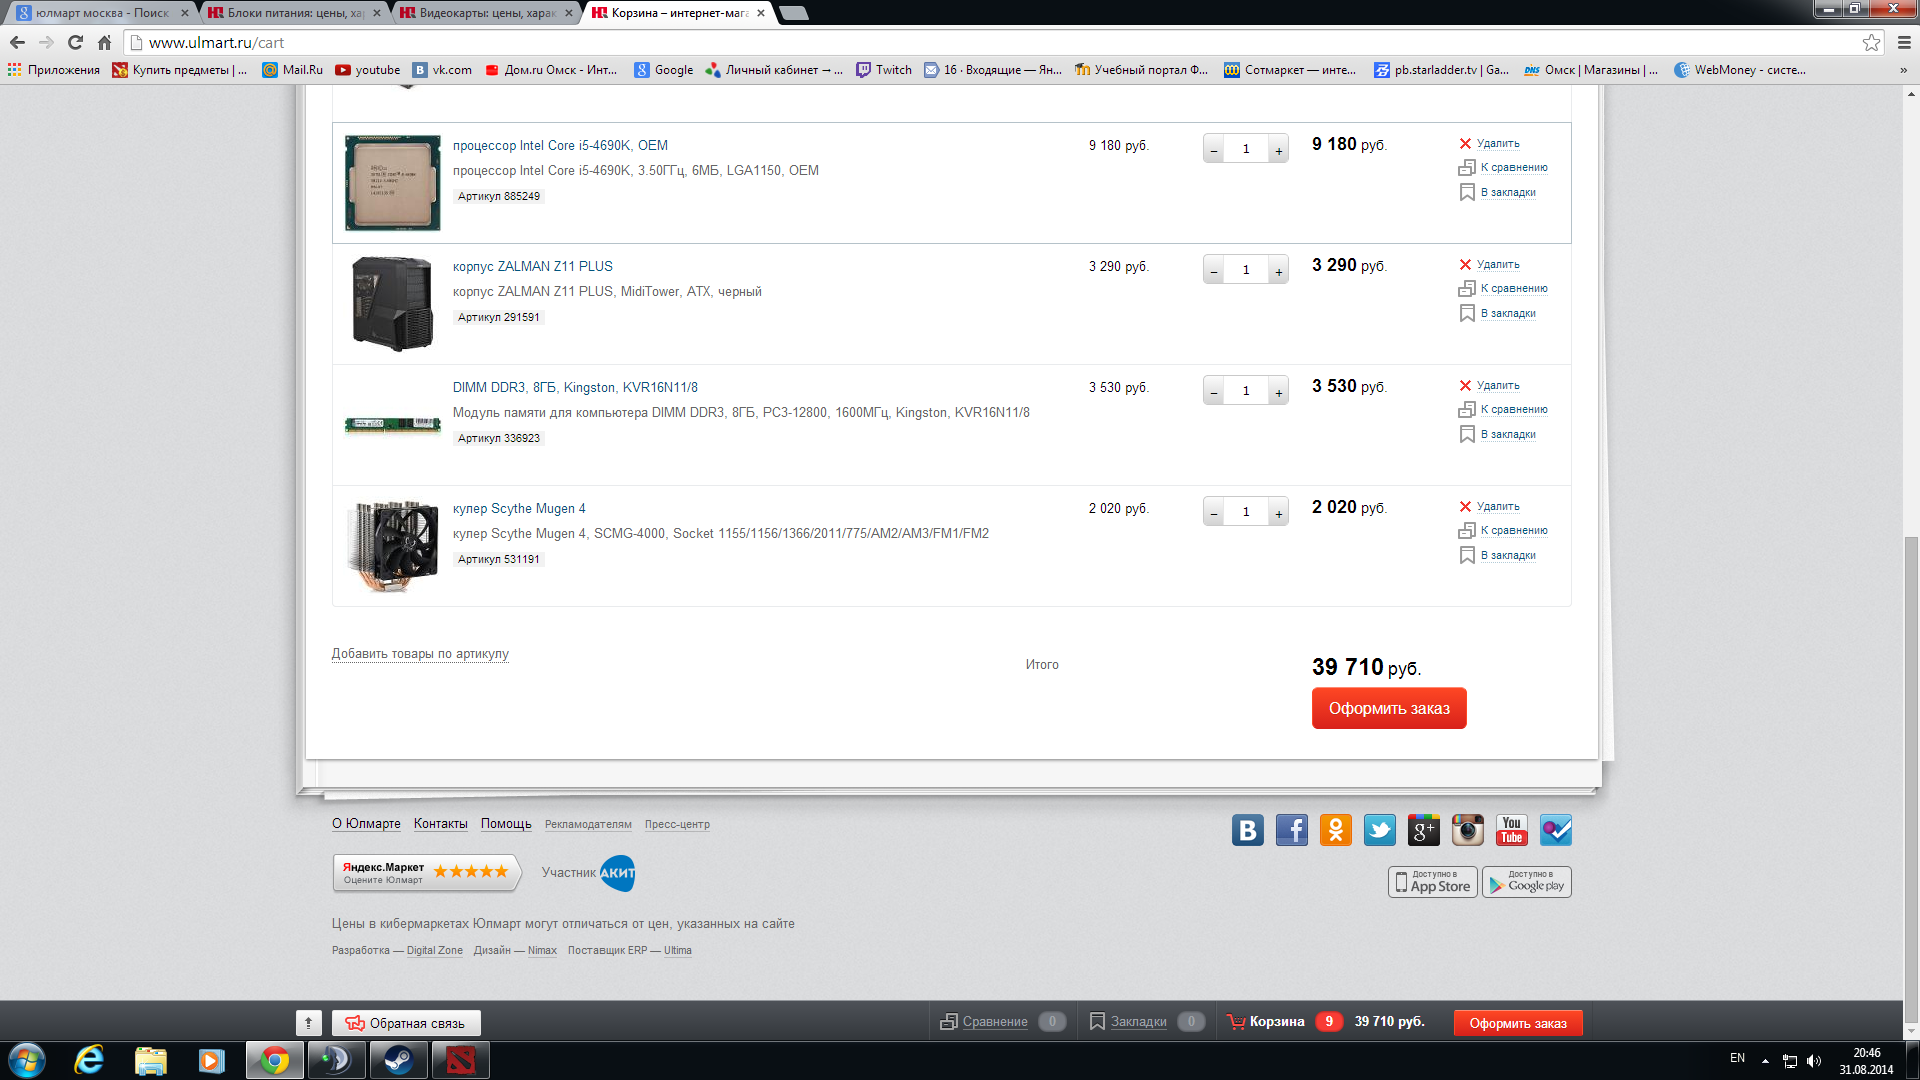Viewport: 1920px width, 1080px height.
Task: Open 'процессор Intel Core i5-4690K, OEM' product link
Action: pos(560,145)
